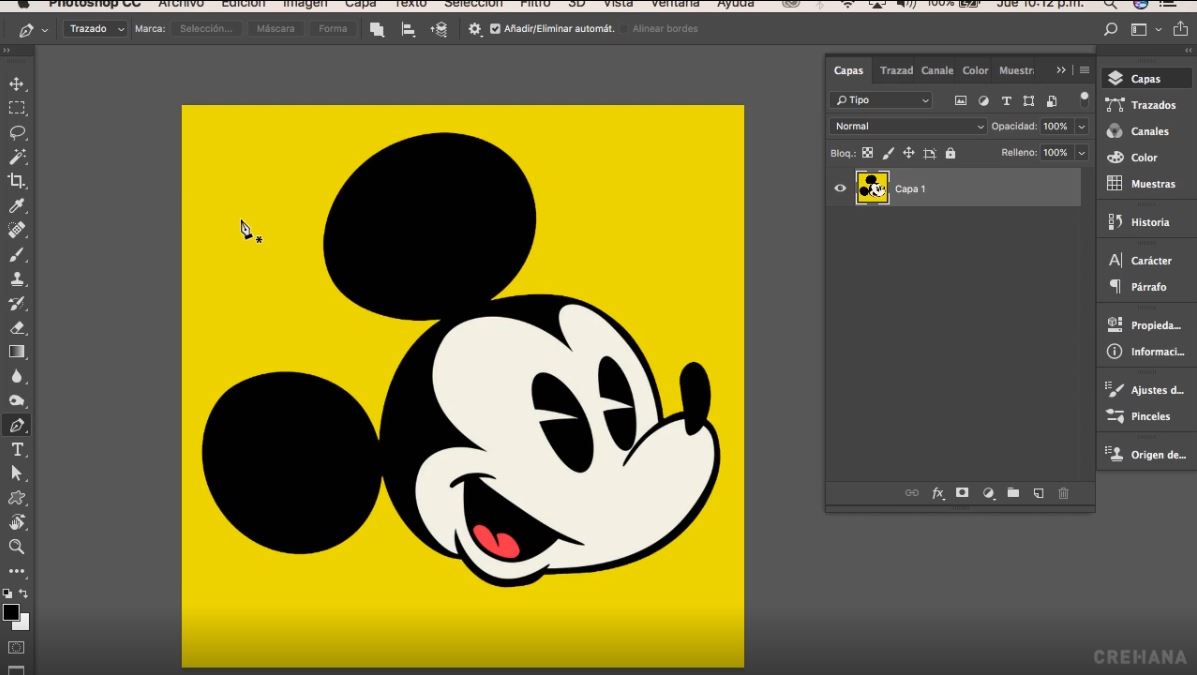The width and height of the screenshot is (1197, 675).
Task: Toggle lock all for layer
Action: click(x=950, y=153)
